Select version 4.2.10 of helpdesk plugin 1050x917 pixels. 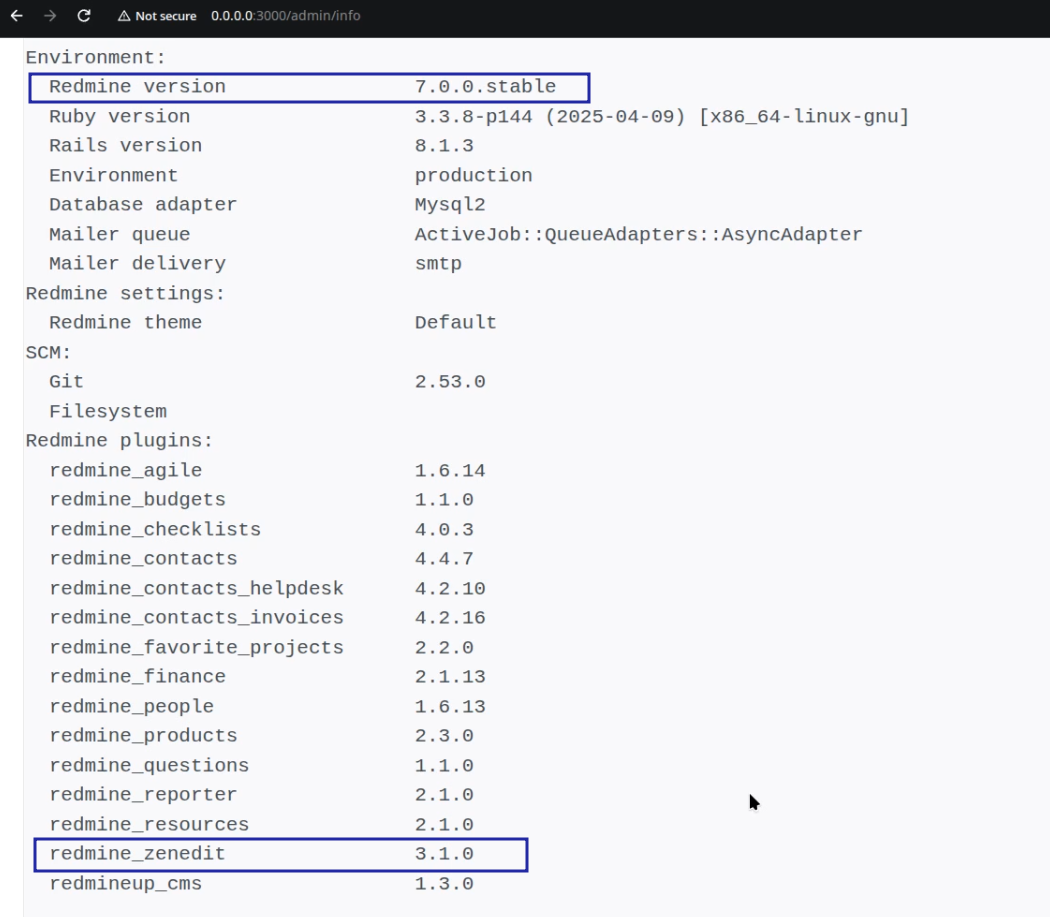click(x=450, y=588)
